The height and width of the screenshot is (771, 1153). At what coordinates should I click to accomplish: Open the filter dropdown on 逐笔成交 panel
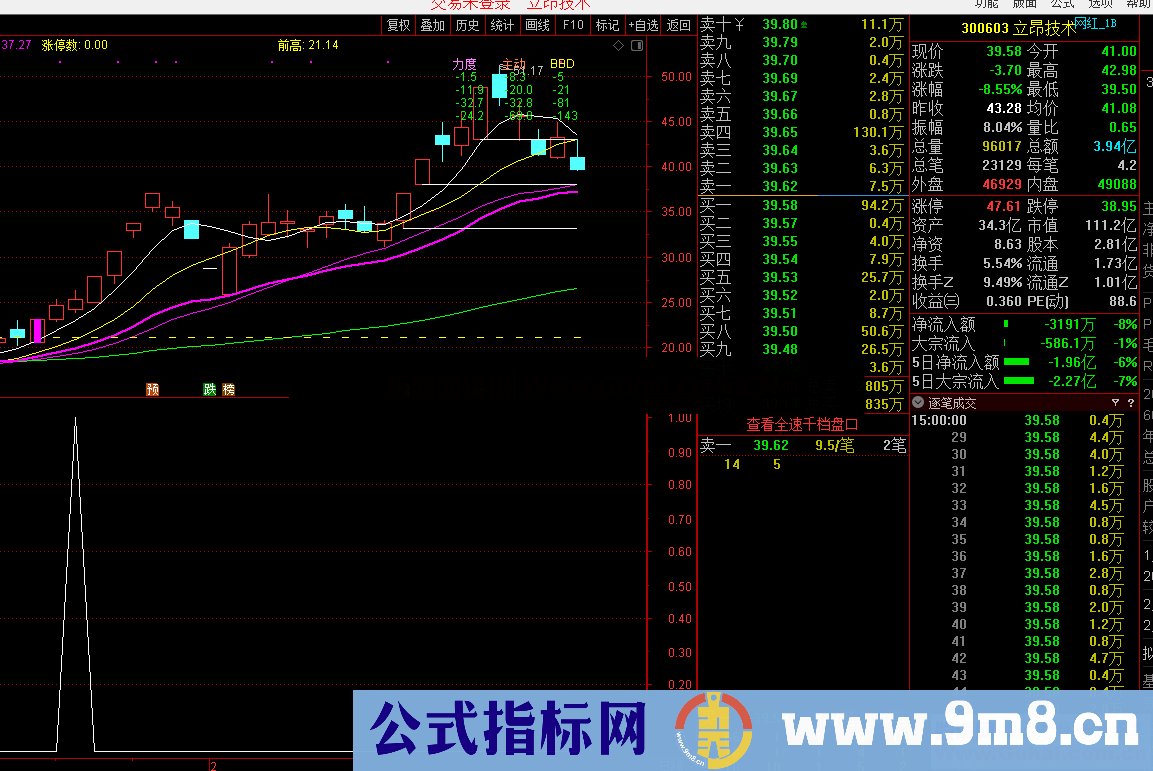coord(1116,403)
